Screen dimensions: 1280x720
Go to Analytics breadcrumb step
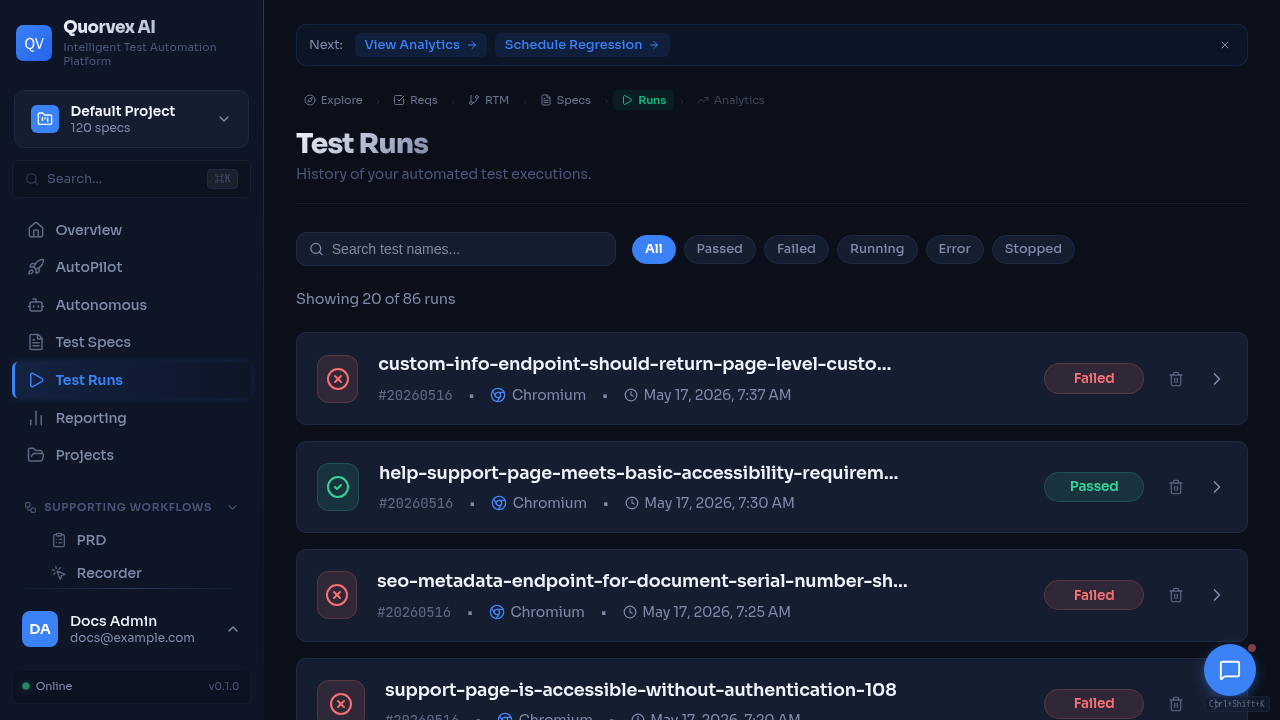click(731, 100)
